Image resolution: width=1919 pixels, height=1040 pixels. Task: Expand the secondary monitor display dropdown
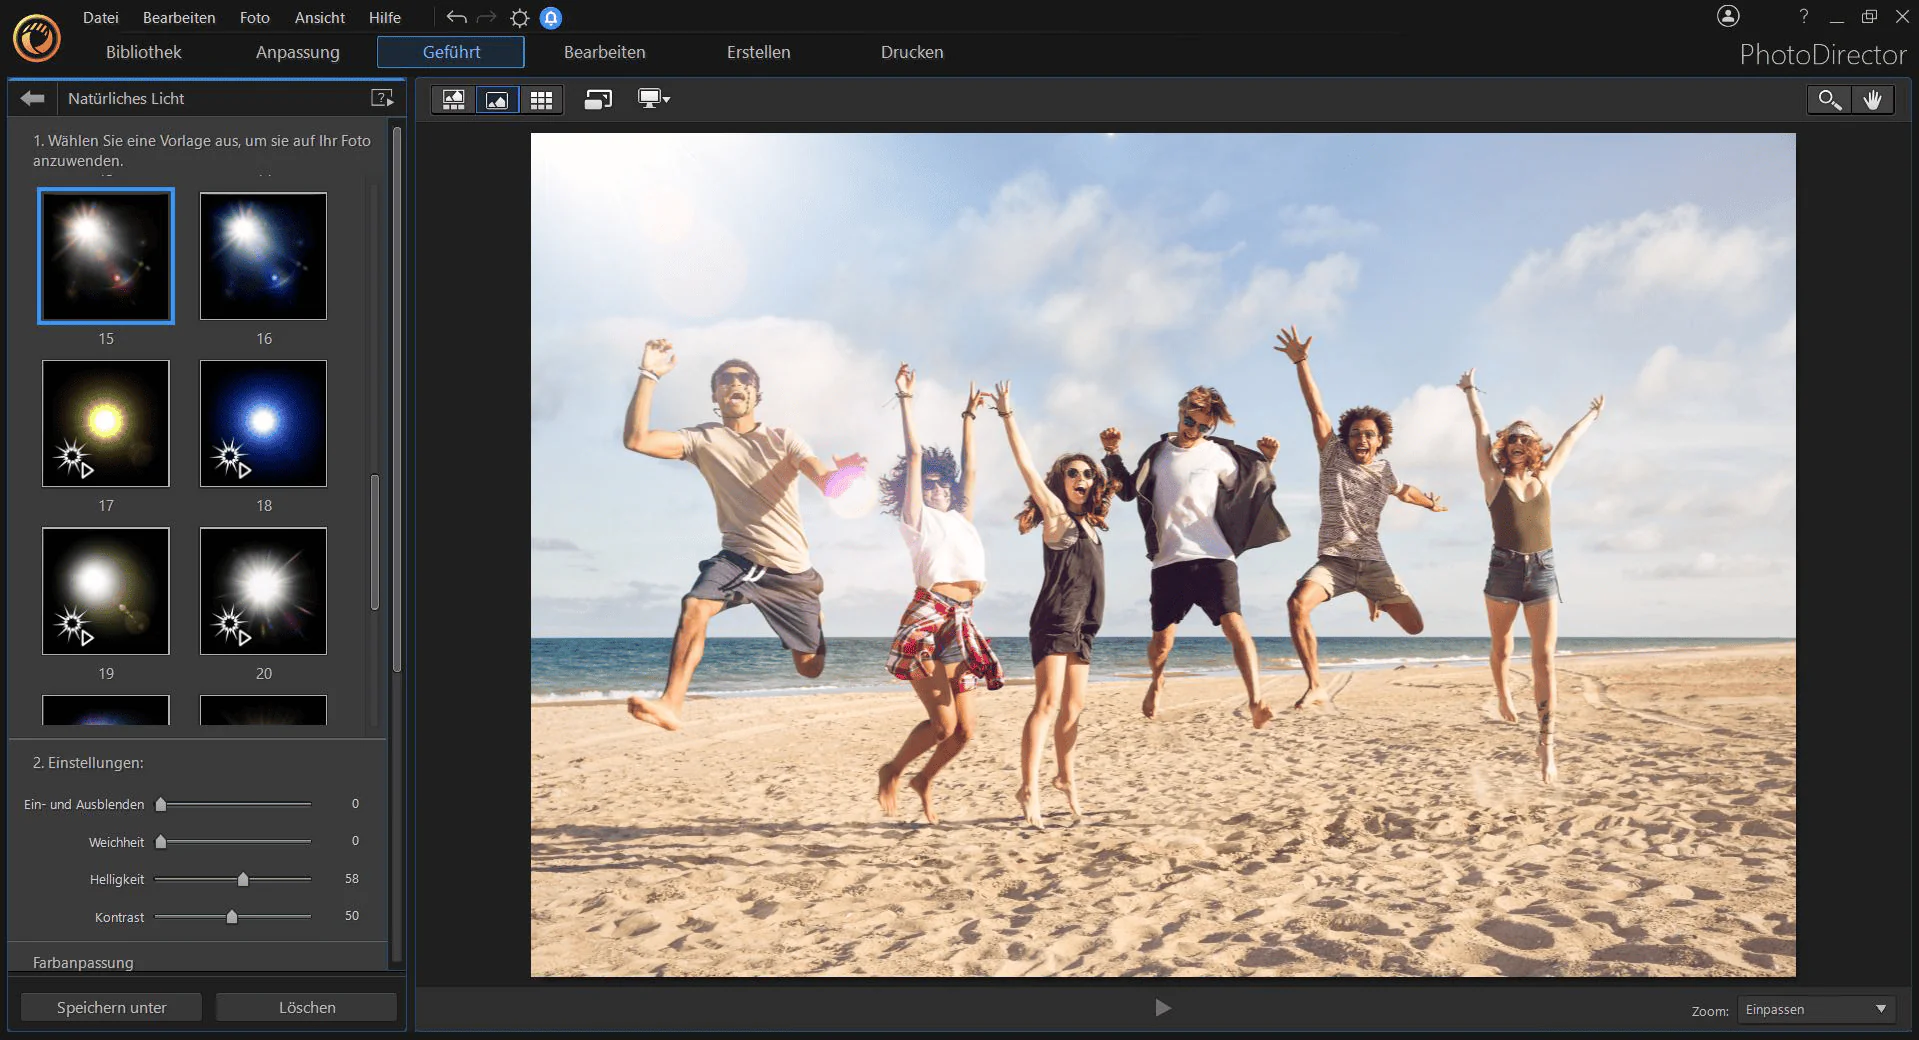pyautogui.click(x=654, y=99)
